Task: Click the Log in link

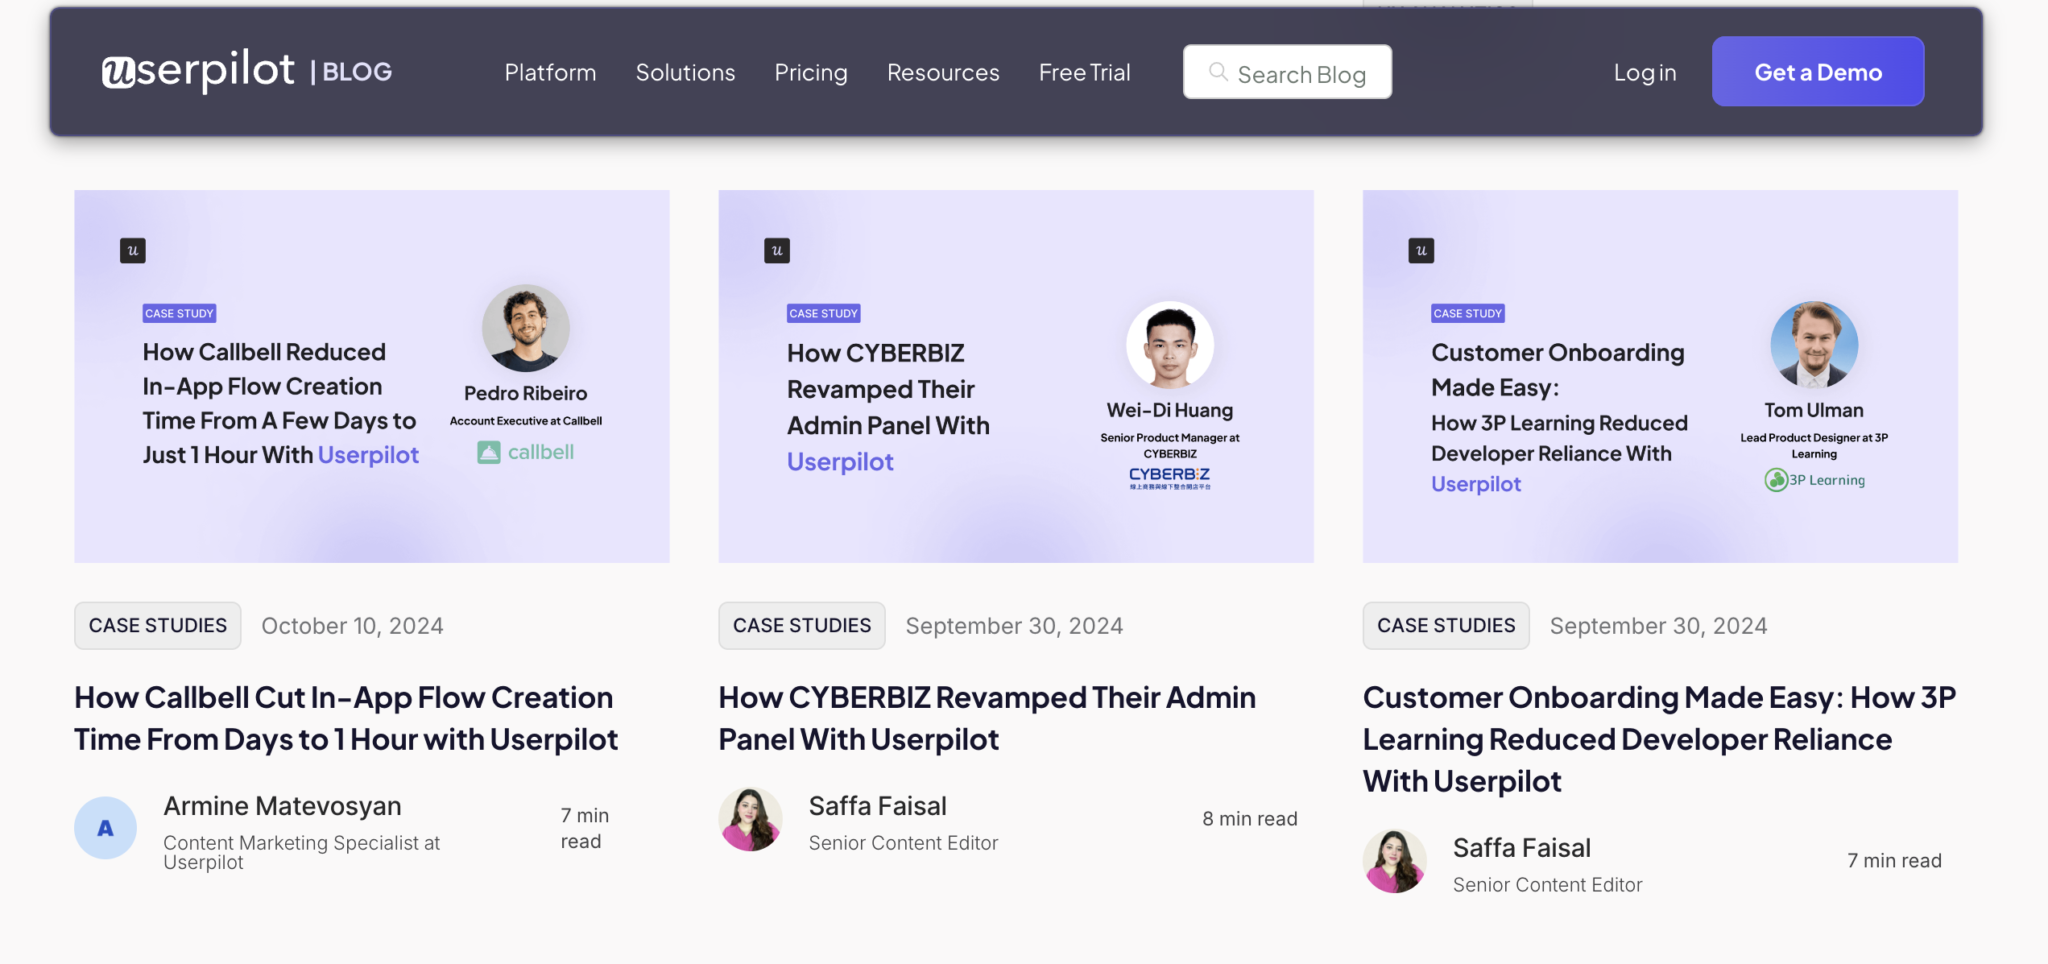Action: point(1644,73)
